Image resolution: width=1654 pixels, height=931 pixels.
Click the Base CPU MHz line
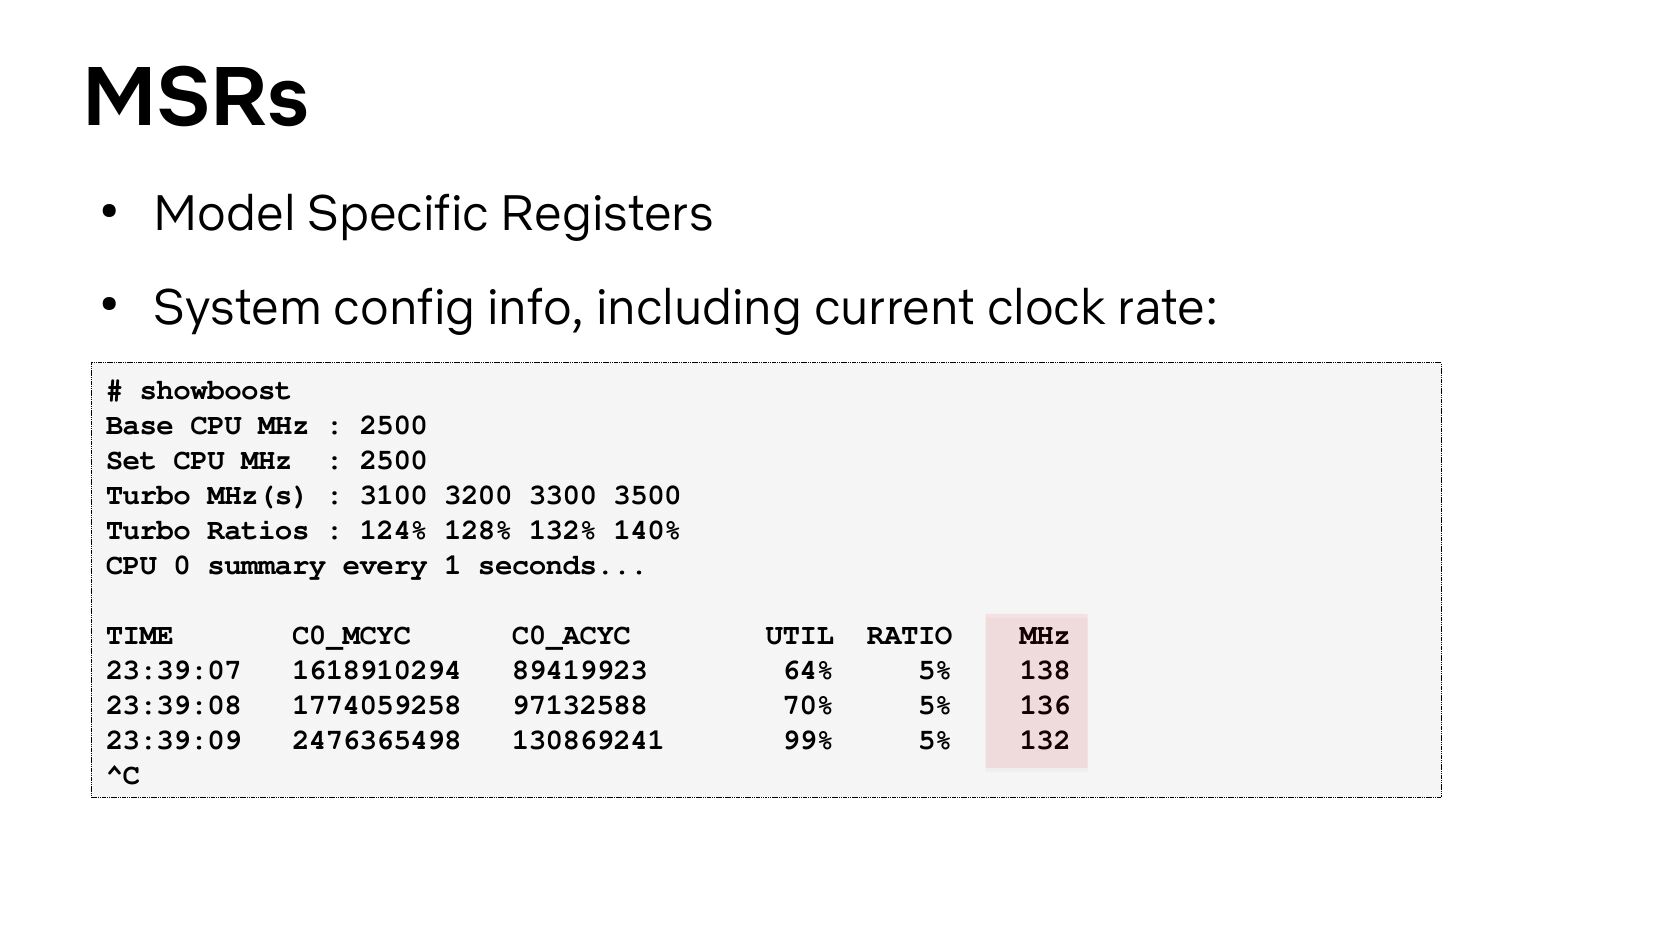[266, 426]
